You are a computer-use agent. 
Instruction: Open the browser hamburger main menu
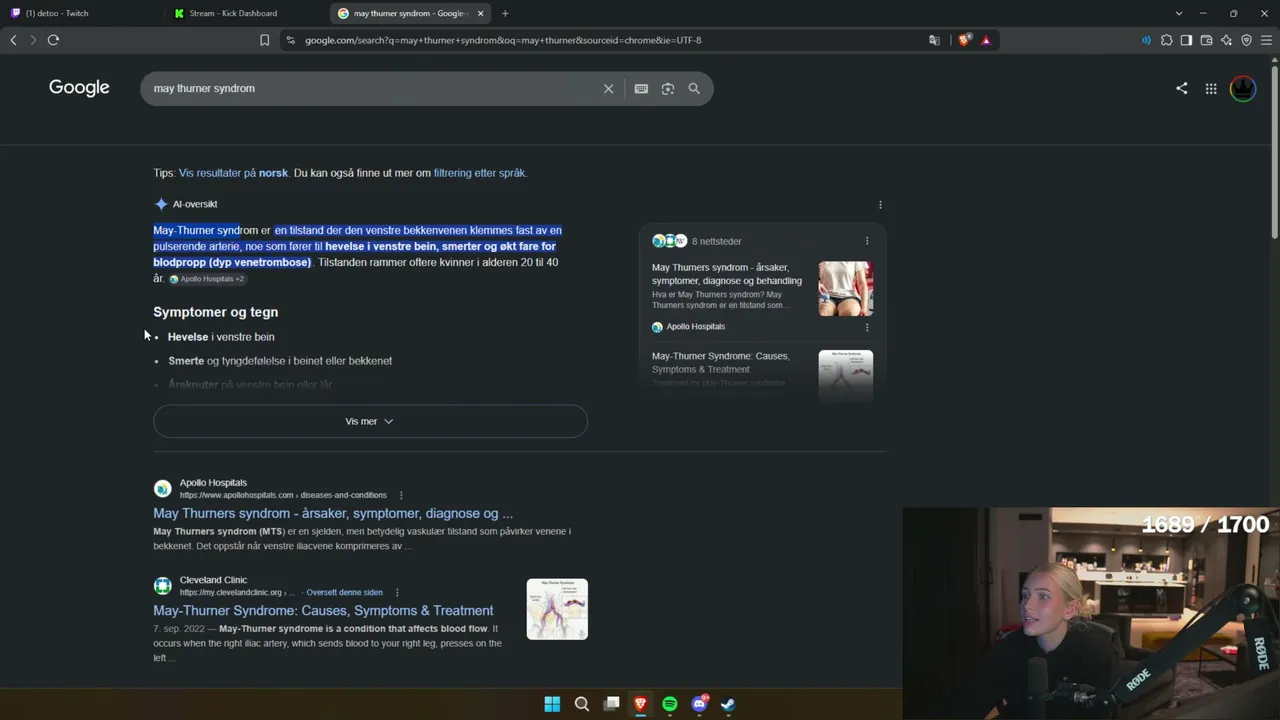[1266, 40]
